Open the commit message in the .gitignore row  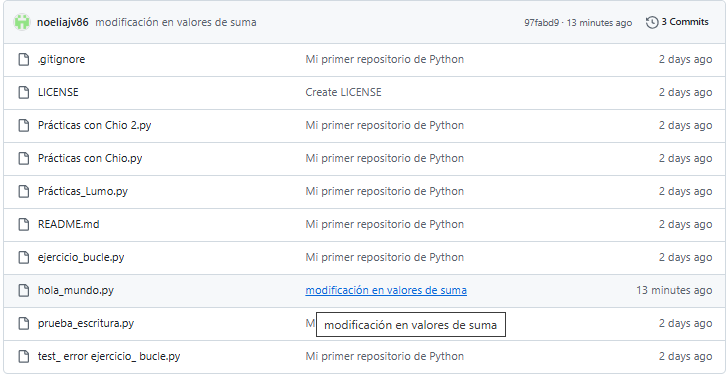click(x=384, y=60)
